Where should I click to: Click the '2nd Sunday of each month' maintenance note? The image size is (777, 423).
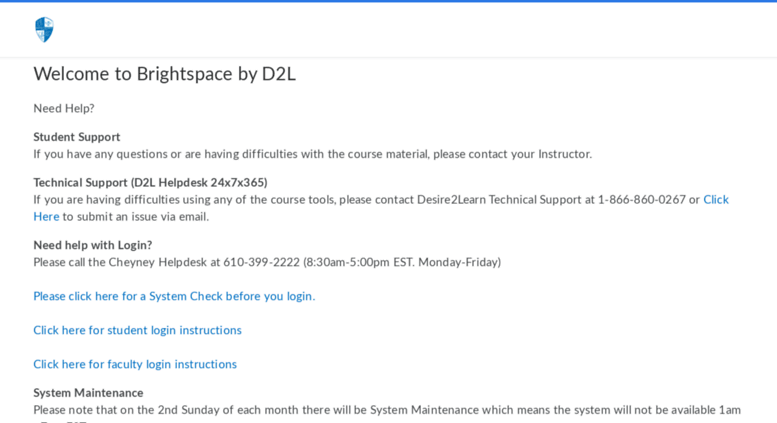387,410
